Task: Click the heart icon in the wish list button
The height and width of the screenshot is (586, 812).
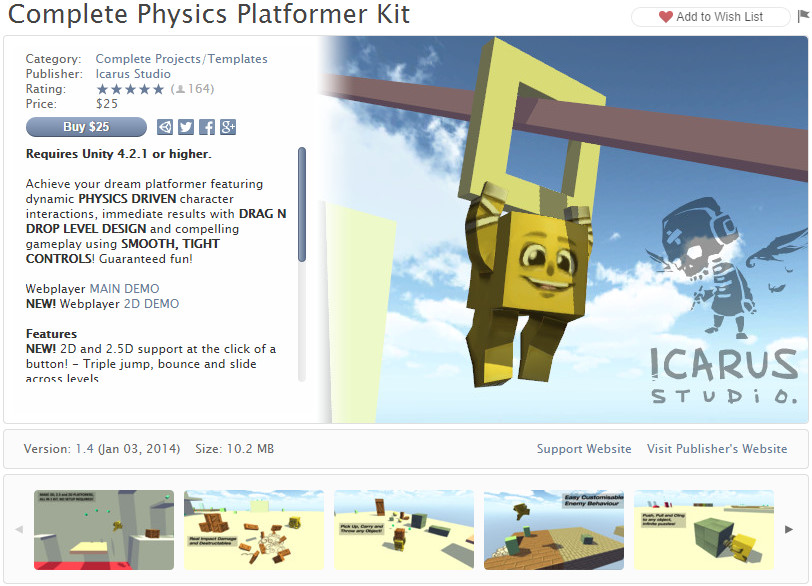Action: click(x=665, y=17)
